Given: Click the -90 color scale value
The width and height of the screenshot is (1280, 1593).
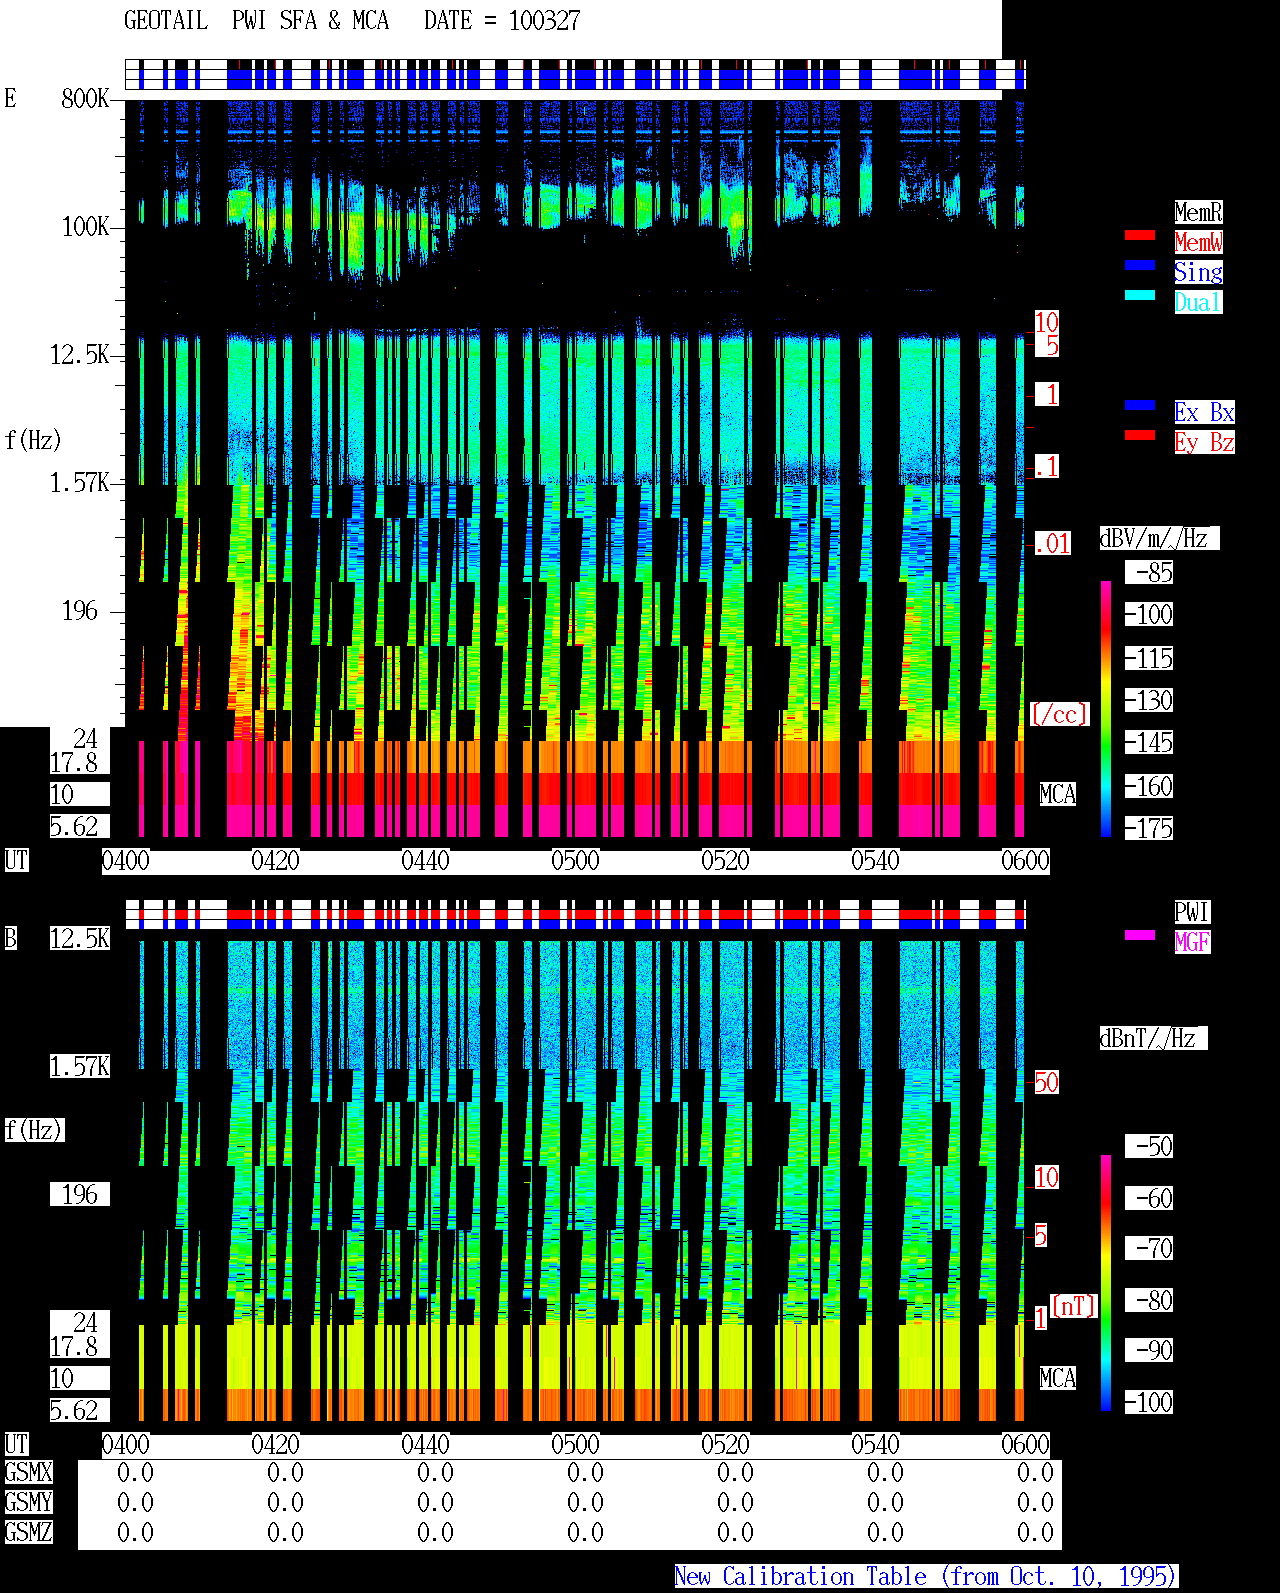Looking at the screenshot, I should coord(1149,1350).
